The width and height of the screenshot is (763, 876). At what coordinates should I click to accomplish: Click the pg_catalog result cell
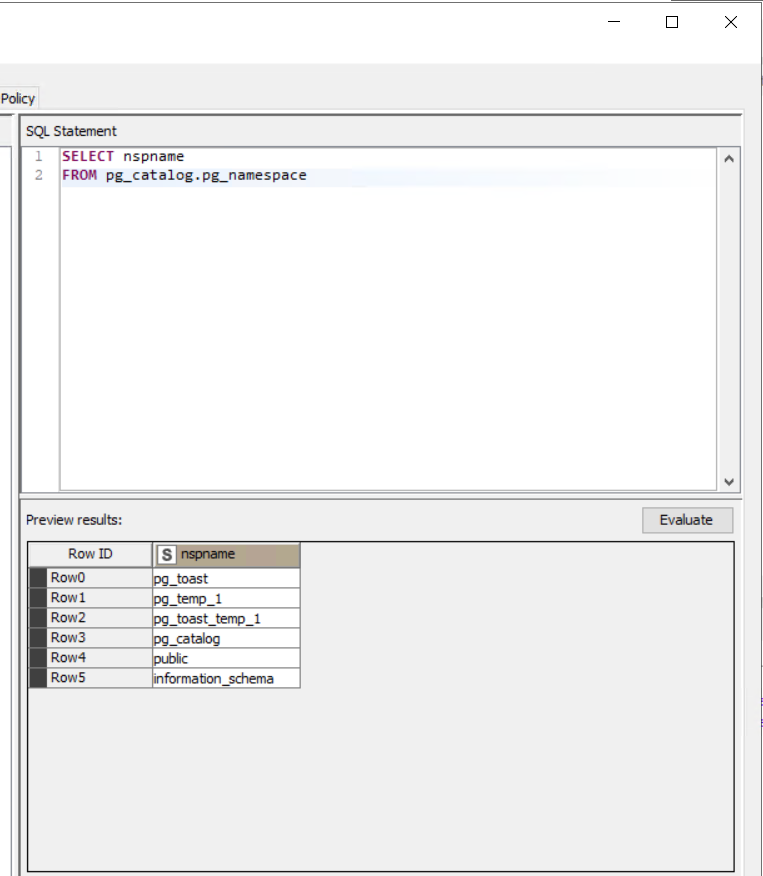(x=226, y=639)
